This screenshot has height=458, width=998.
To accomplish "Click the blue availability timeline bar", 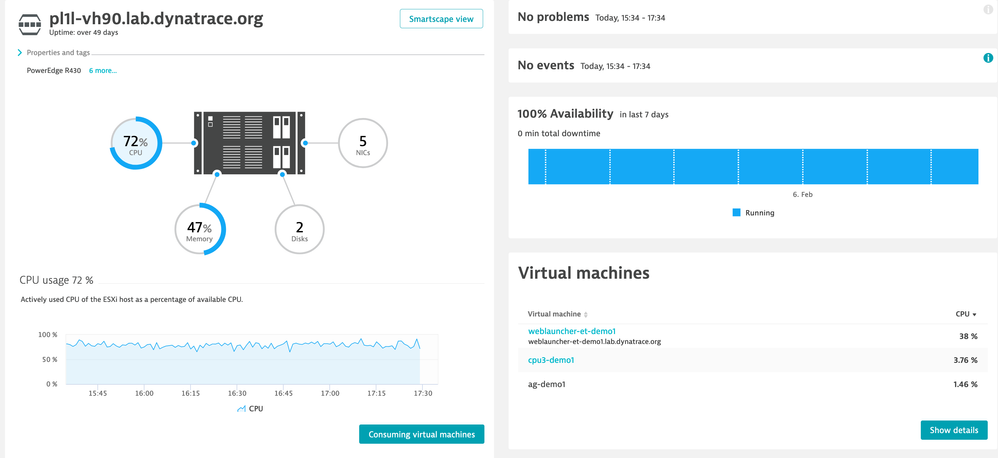I will (x=753, y=167).
